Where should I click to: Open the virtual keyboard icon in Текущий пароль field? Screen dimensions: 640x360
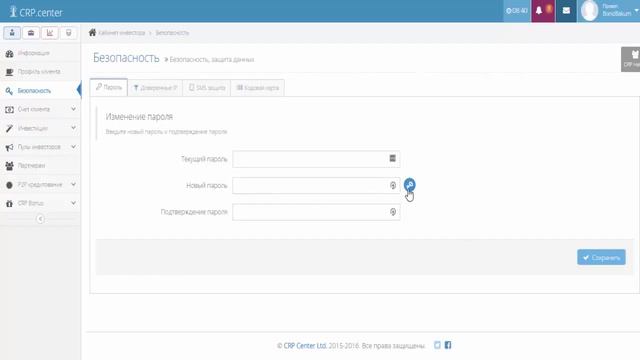(392, 158)
